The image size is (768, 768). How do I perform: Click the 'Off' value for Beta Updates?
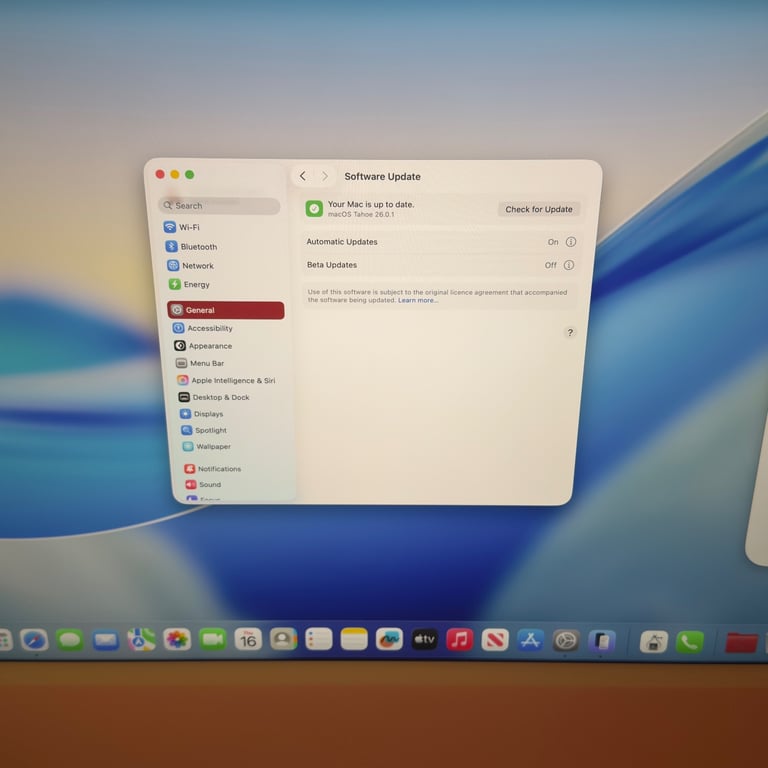click(551, 265)
